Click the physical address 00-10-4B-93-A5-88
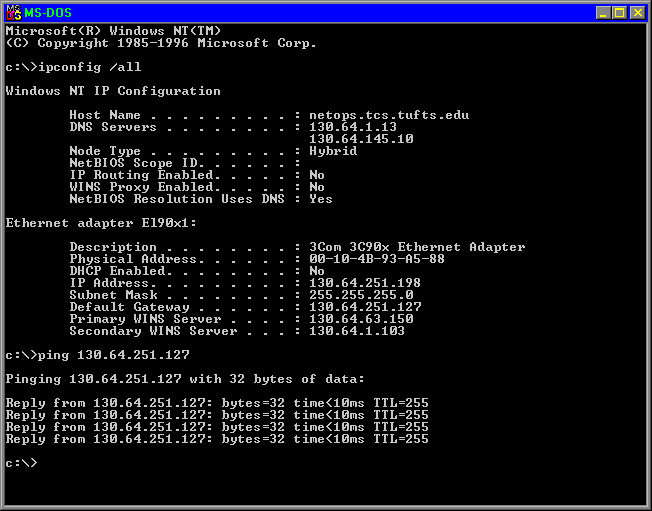The width and height of the screenshot is (652, 511). point(377,259)
